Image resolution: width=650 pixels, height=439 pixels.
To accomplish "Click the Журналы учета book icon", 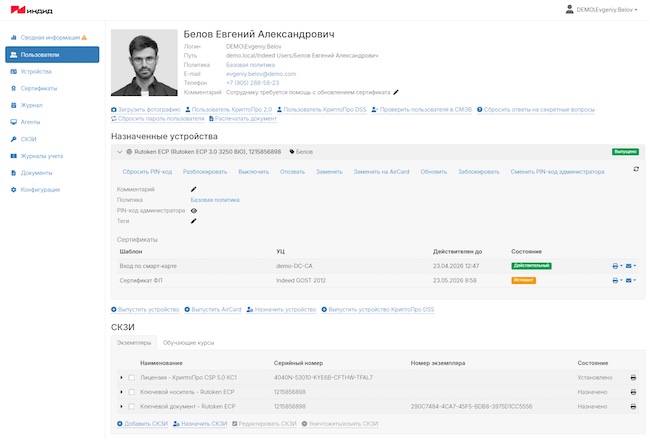I will pos(13,156).
